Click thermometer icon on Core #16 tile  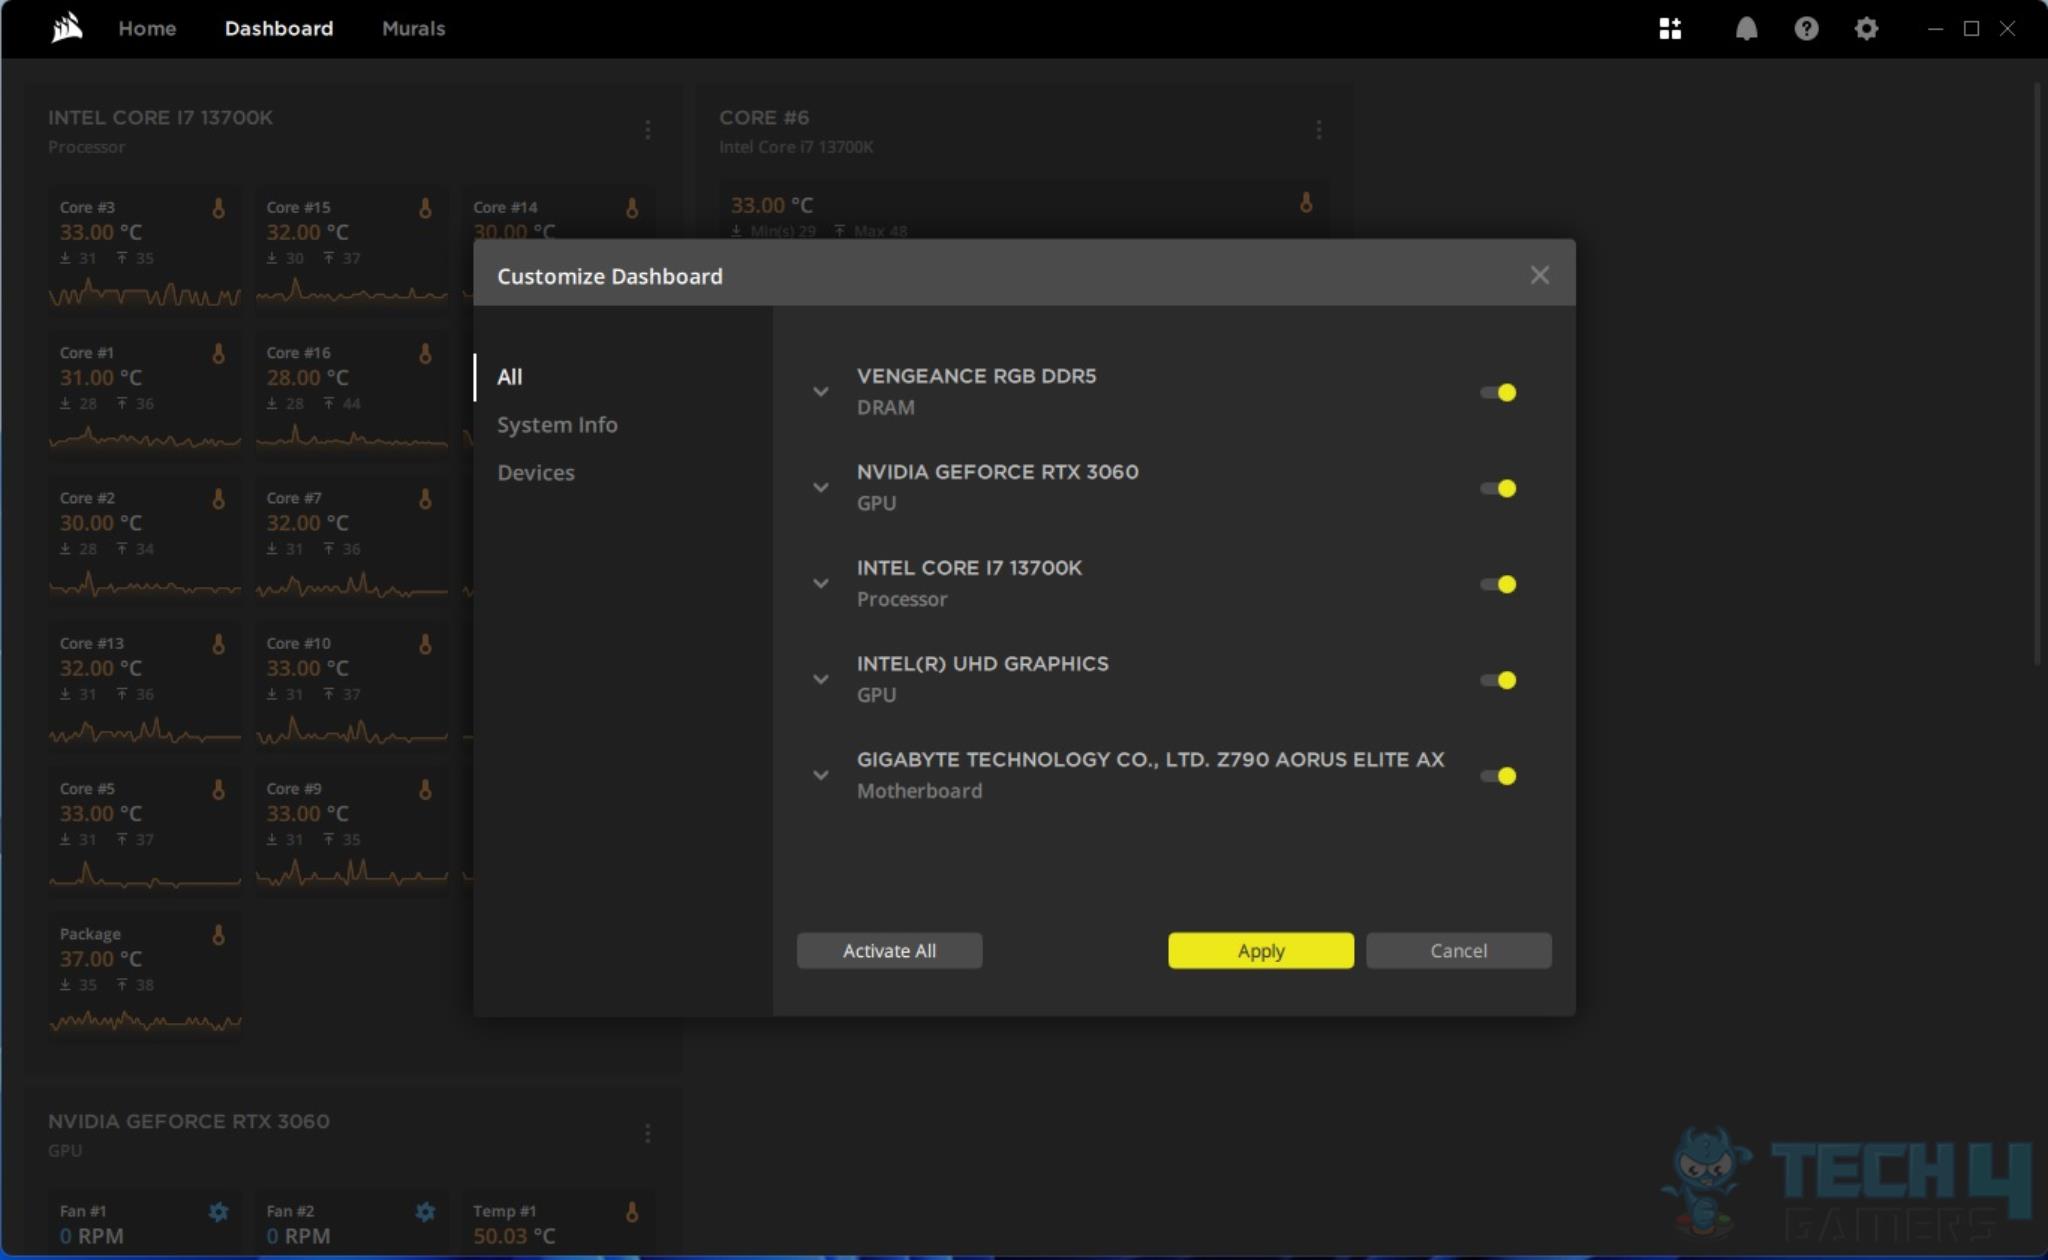pos(425,353)
